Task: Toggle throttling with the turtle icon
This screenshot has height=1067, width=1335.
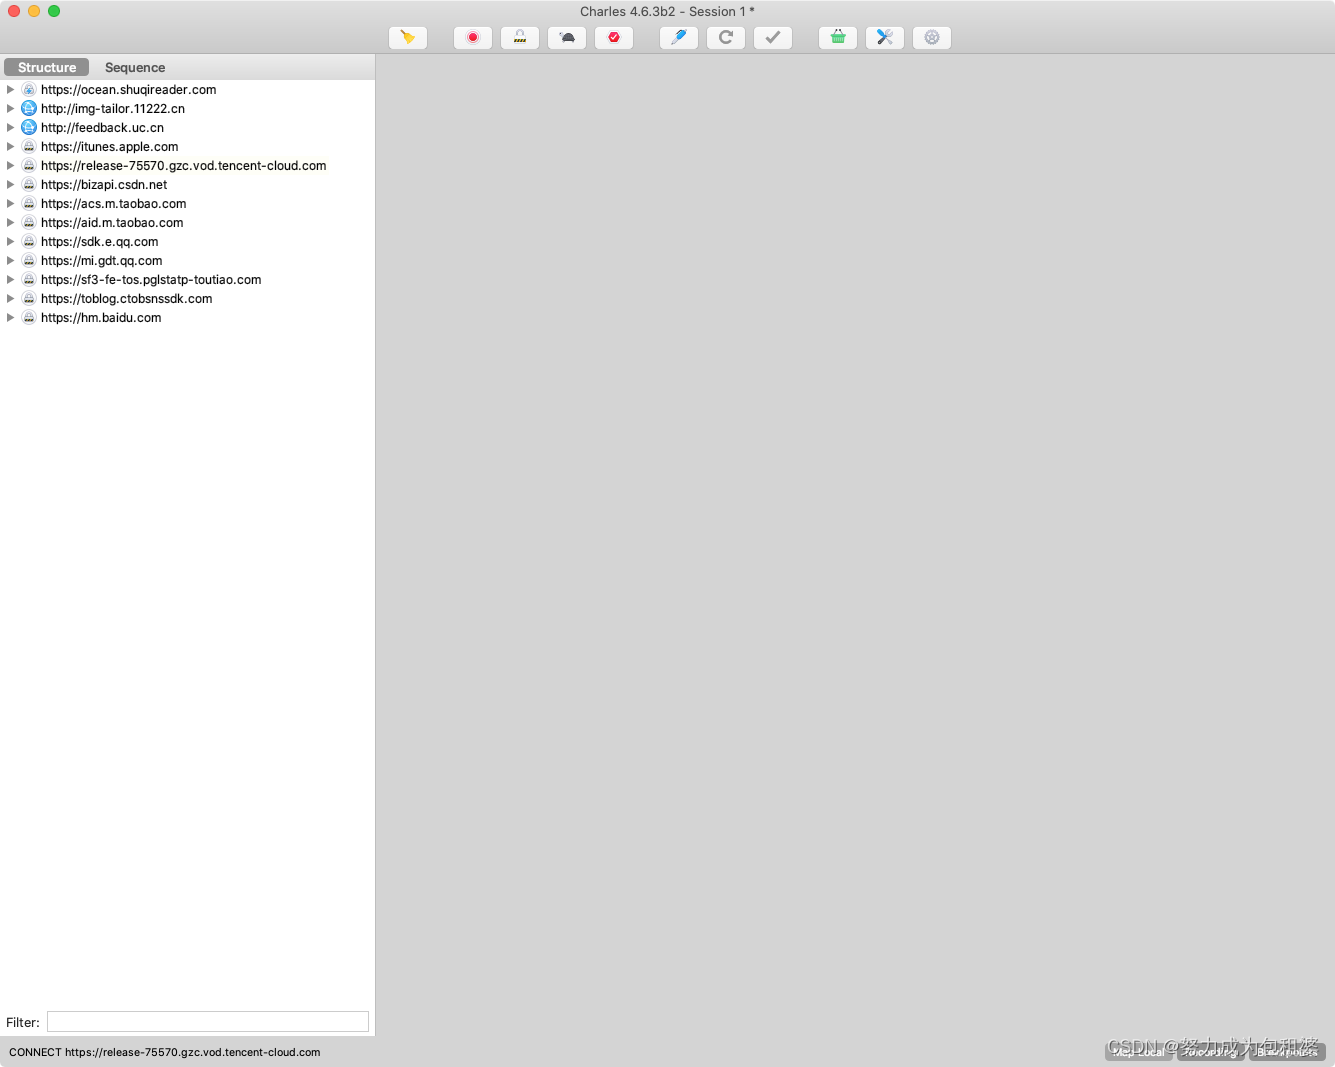Action: [567, 38]
